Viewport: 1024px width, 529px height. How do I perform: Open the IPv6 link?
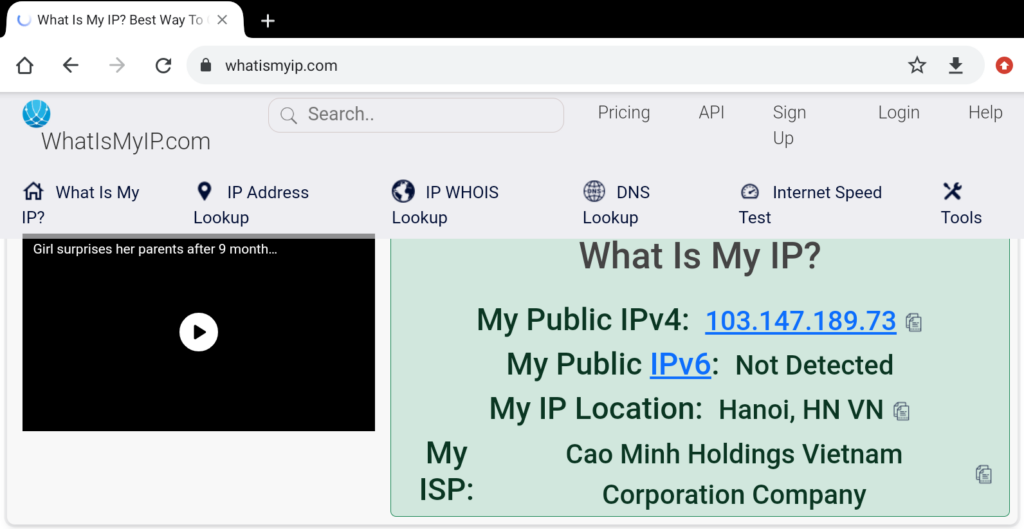680,364
